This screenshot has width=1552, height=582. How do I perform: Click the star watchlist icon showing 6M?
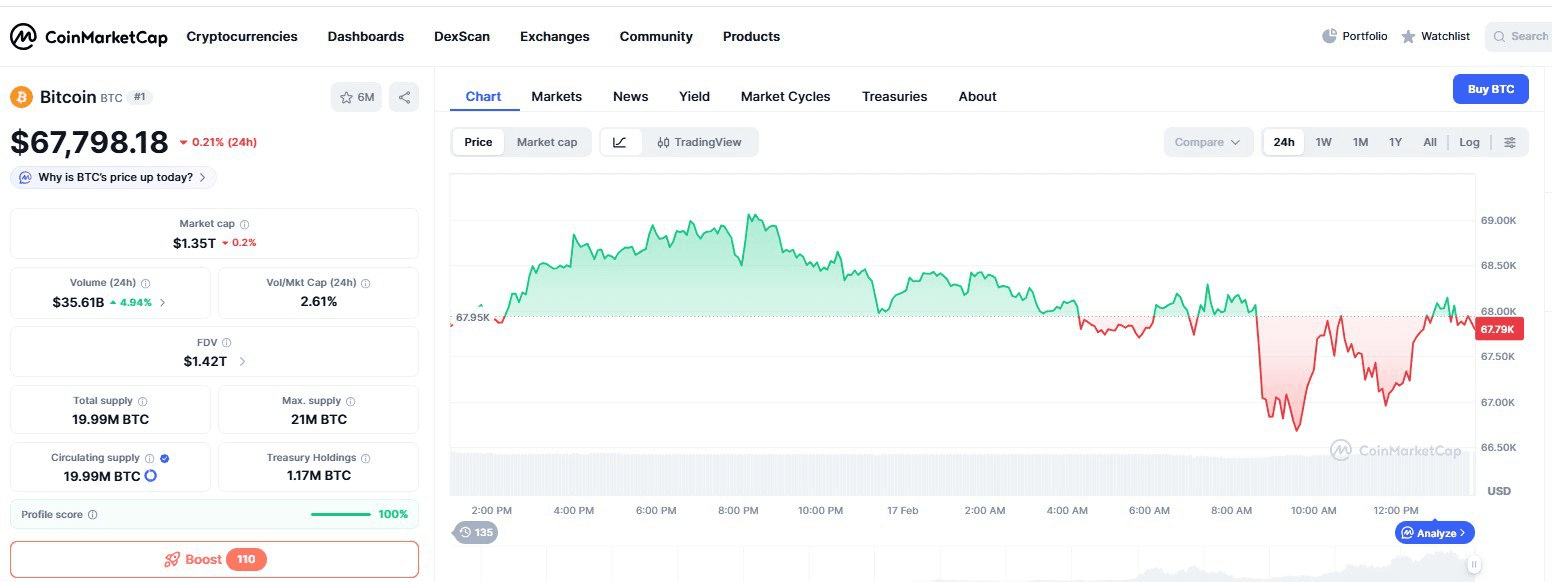click(356, 97)
